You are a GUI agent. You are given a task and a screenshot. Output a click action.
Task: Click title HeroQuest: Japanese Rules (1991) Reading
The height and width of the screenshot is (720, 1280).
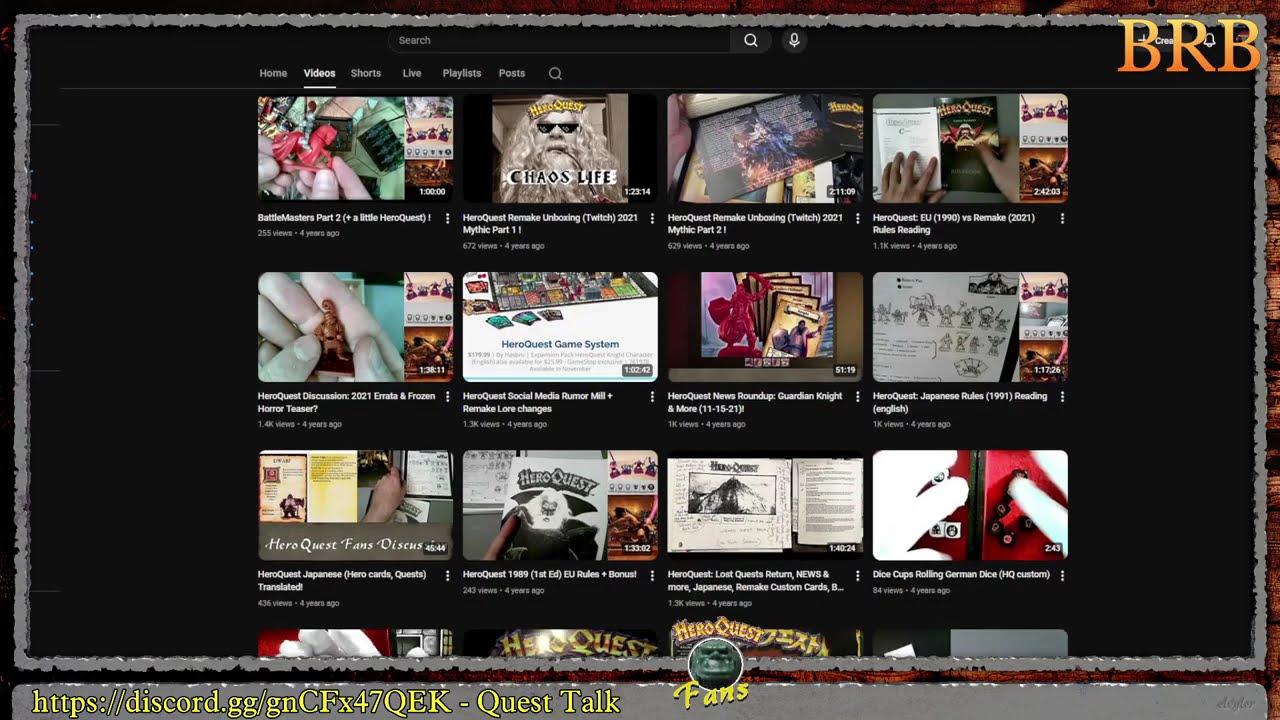coord(960,402)
